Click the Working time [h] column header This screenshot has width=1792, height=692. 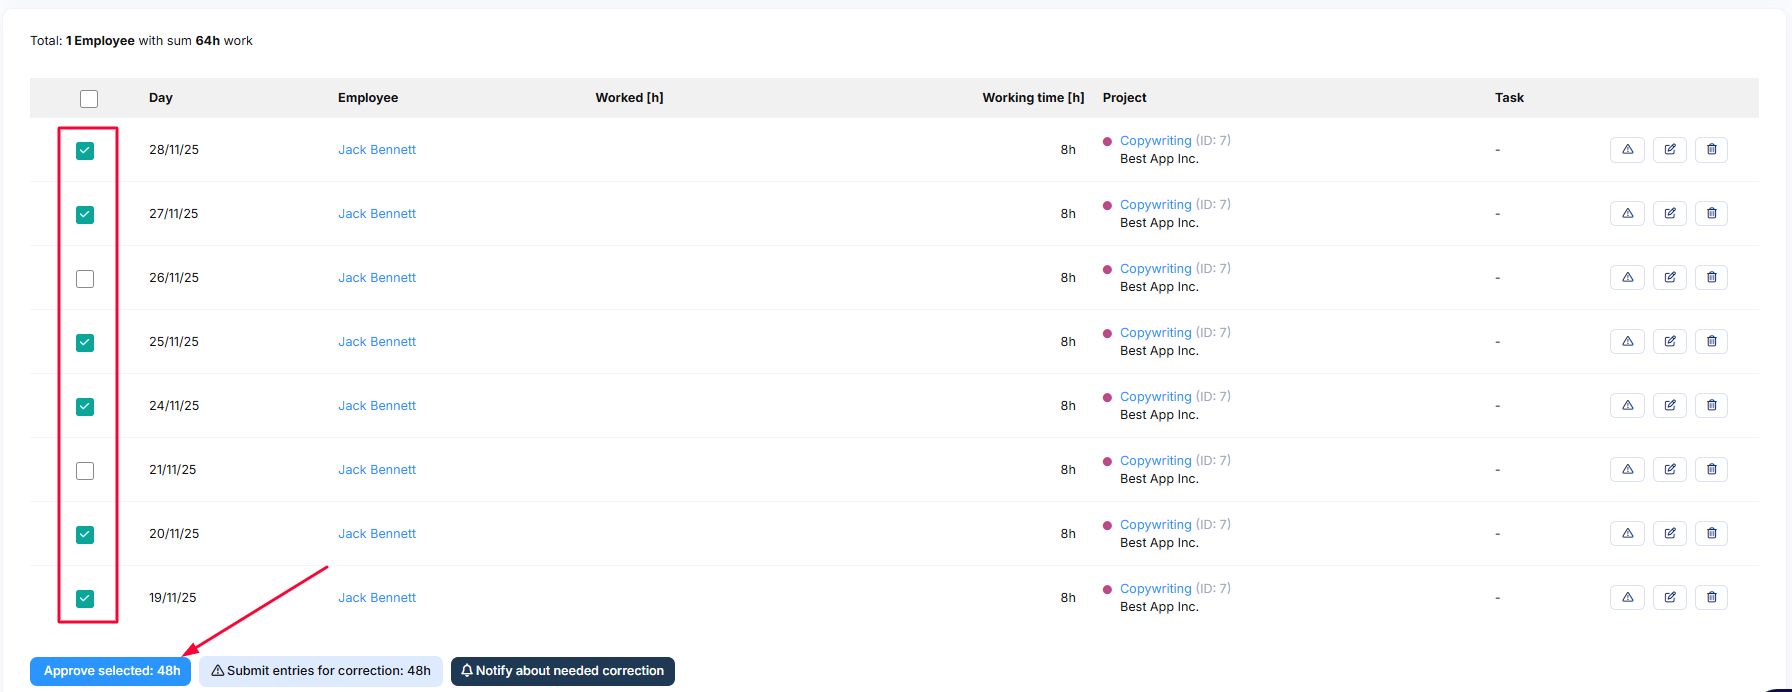click(1032, 98)
